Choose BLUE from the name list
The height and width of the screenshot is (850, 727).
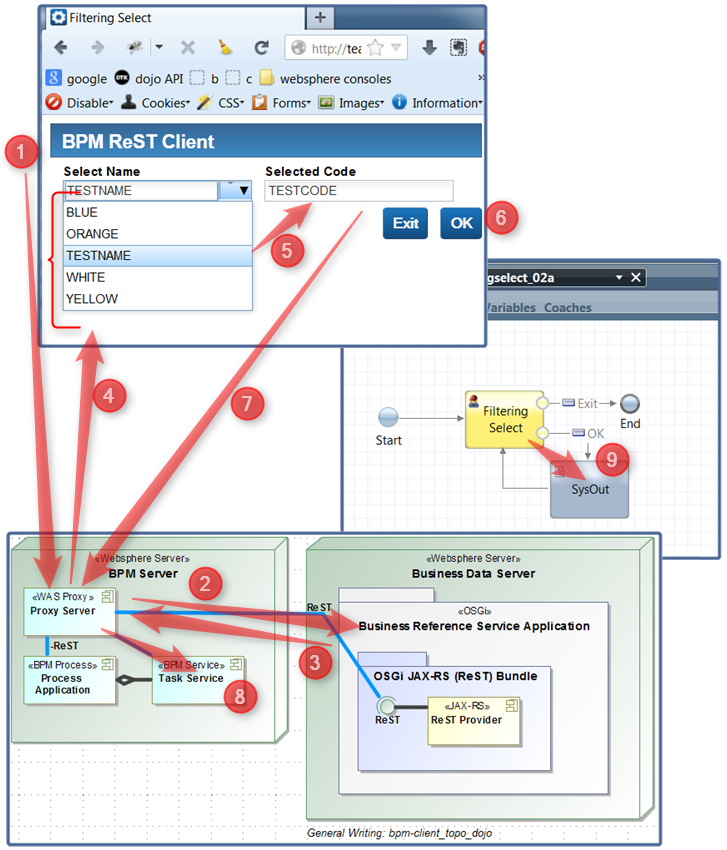point(158,212)
